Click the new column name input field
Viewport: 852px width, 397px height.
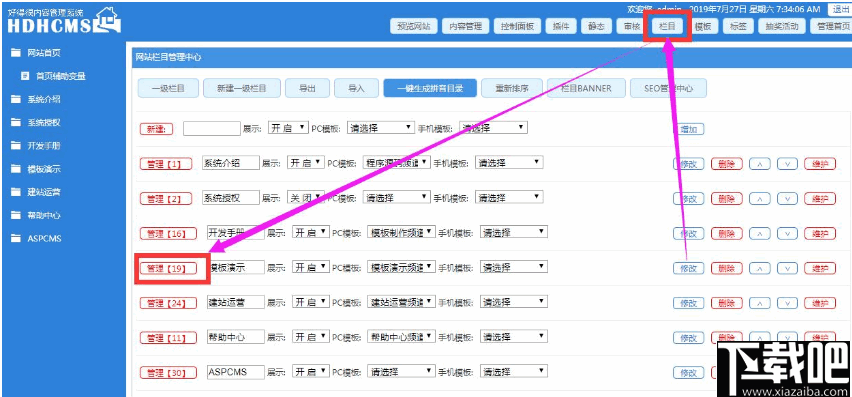[212, 128]
